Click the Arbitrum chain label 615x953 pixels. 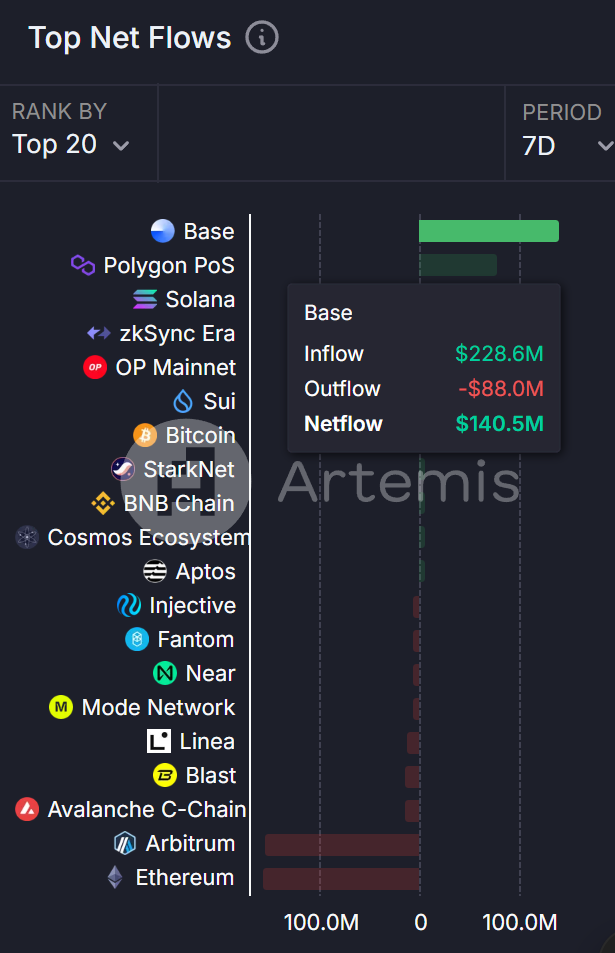tap(190, 843)
